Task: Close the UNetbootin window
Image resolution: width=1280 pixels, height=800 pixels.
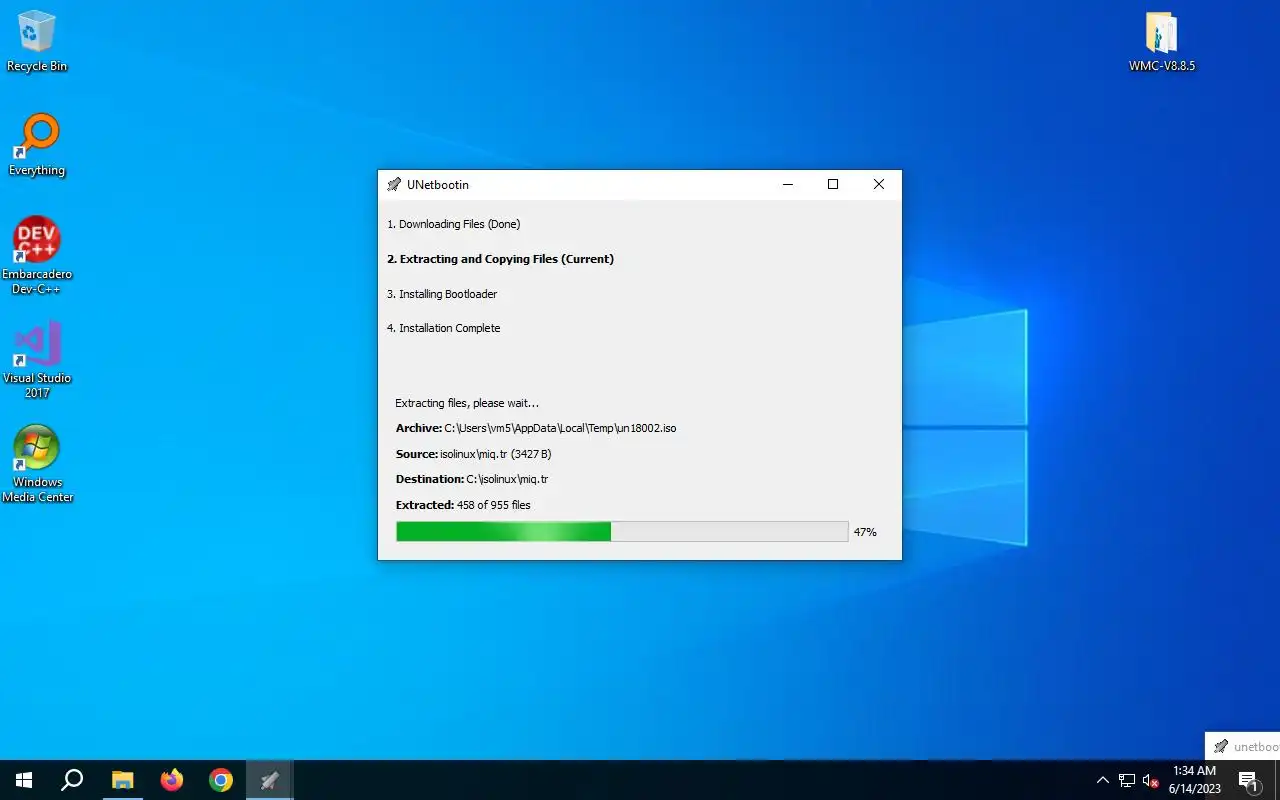Action: [x=879, y=185]
